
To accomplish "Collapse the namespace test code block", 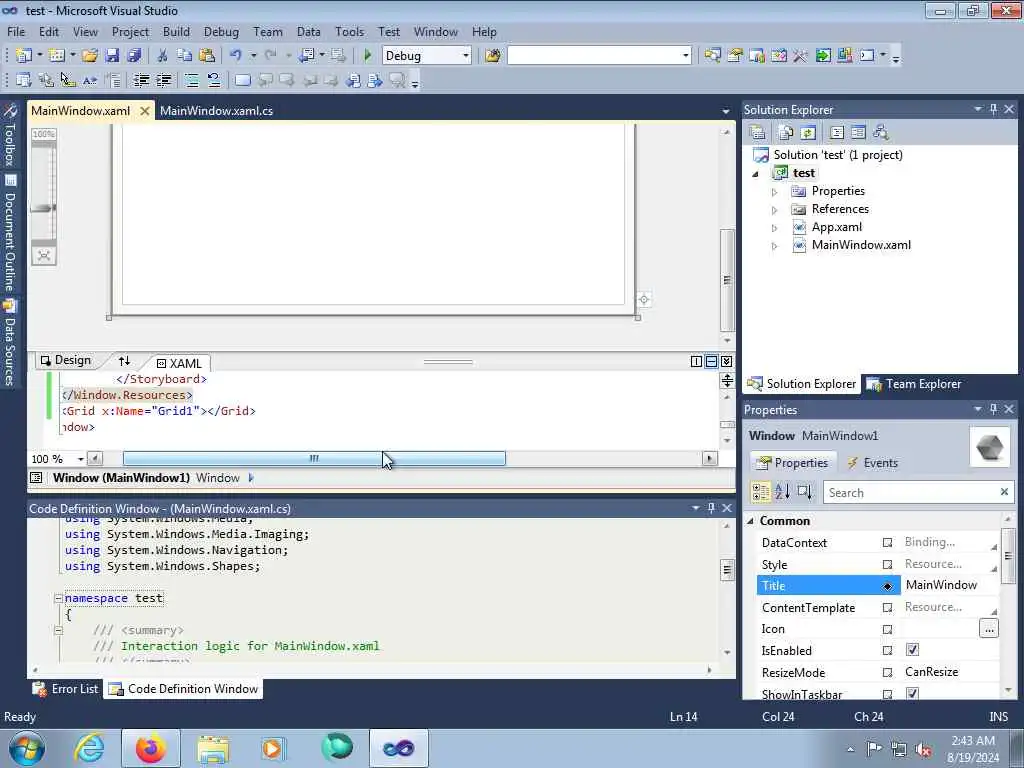I will coord(58,598).
